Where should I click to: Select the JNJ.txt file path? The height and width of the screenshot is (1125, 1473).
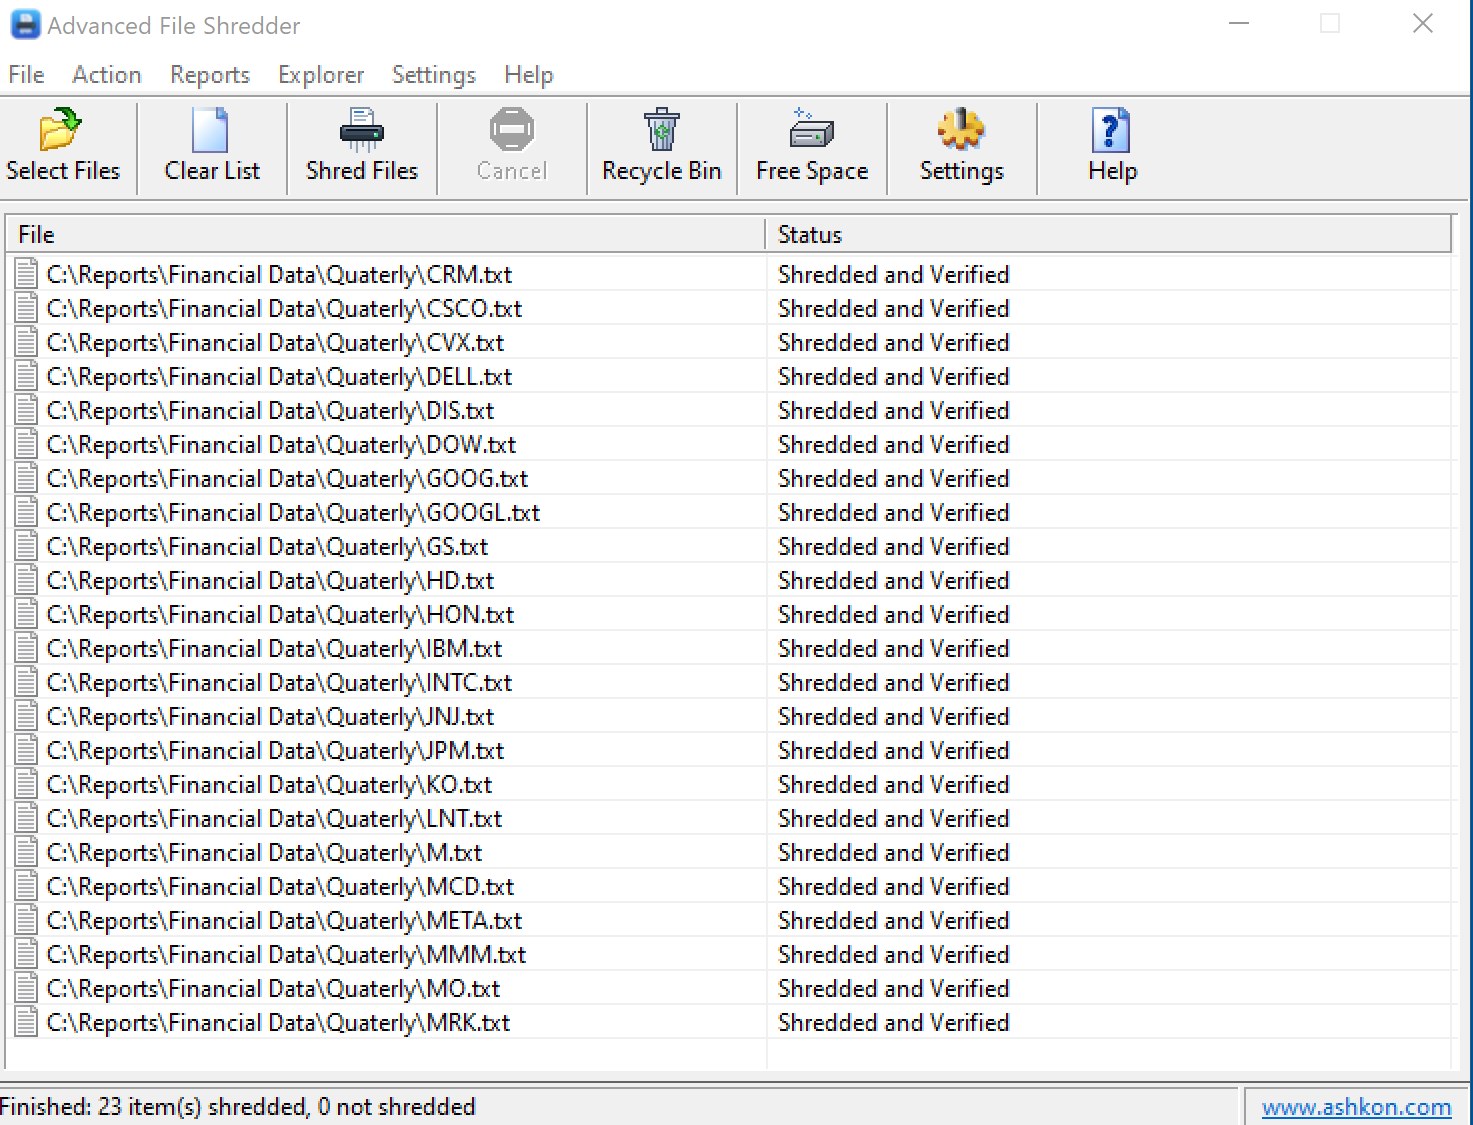pyautogui.click(x=270, y=716)
